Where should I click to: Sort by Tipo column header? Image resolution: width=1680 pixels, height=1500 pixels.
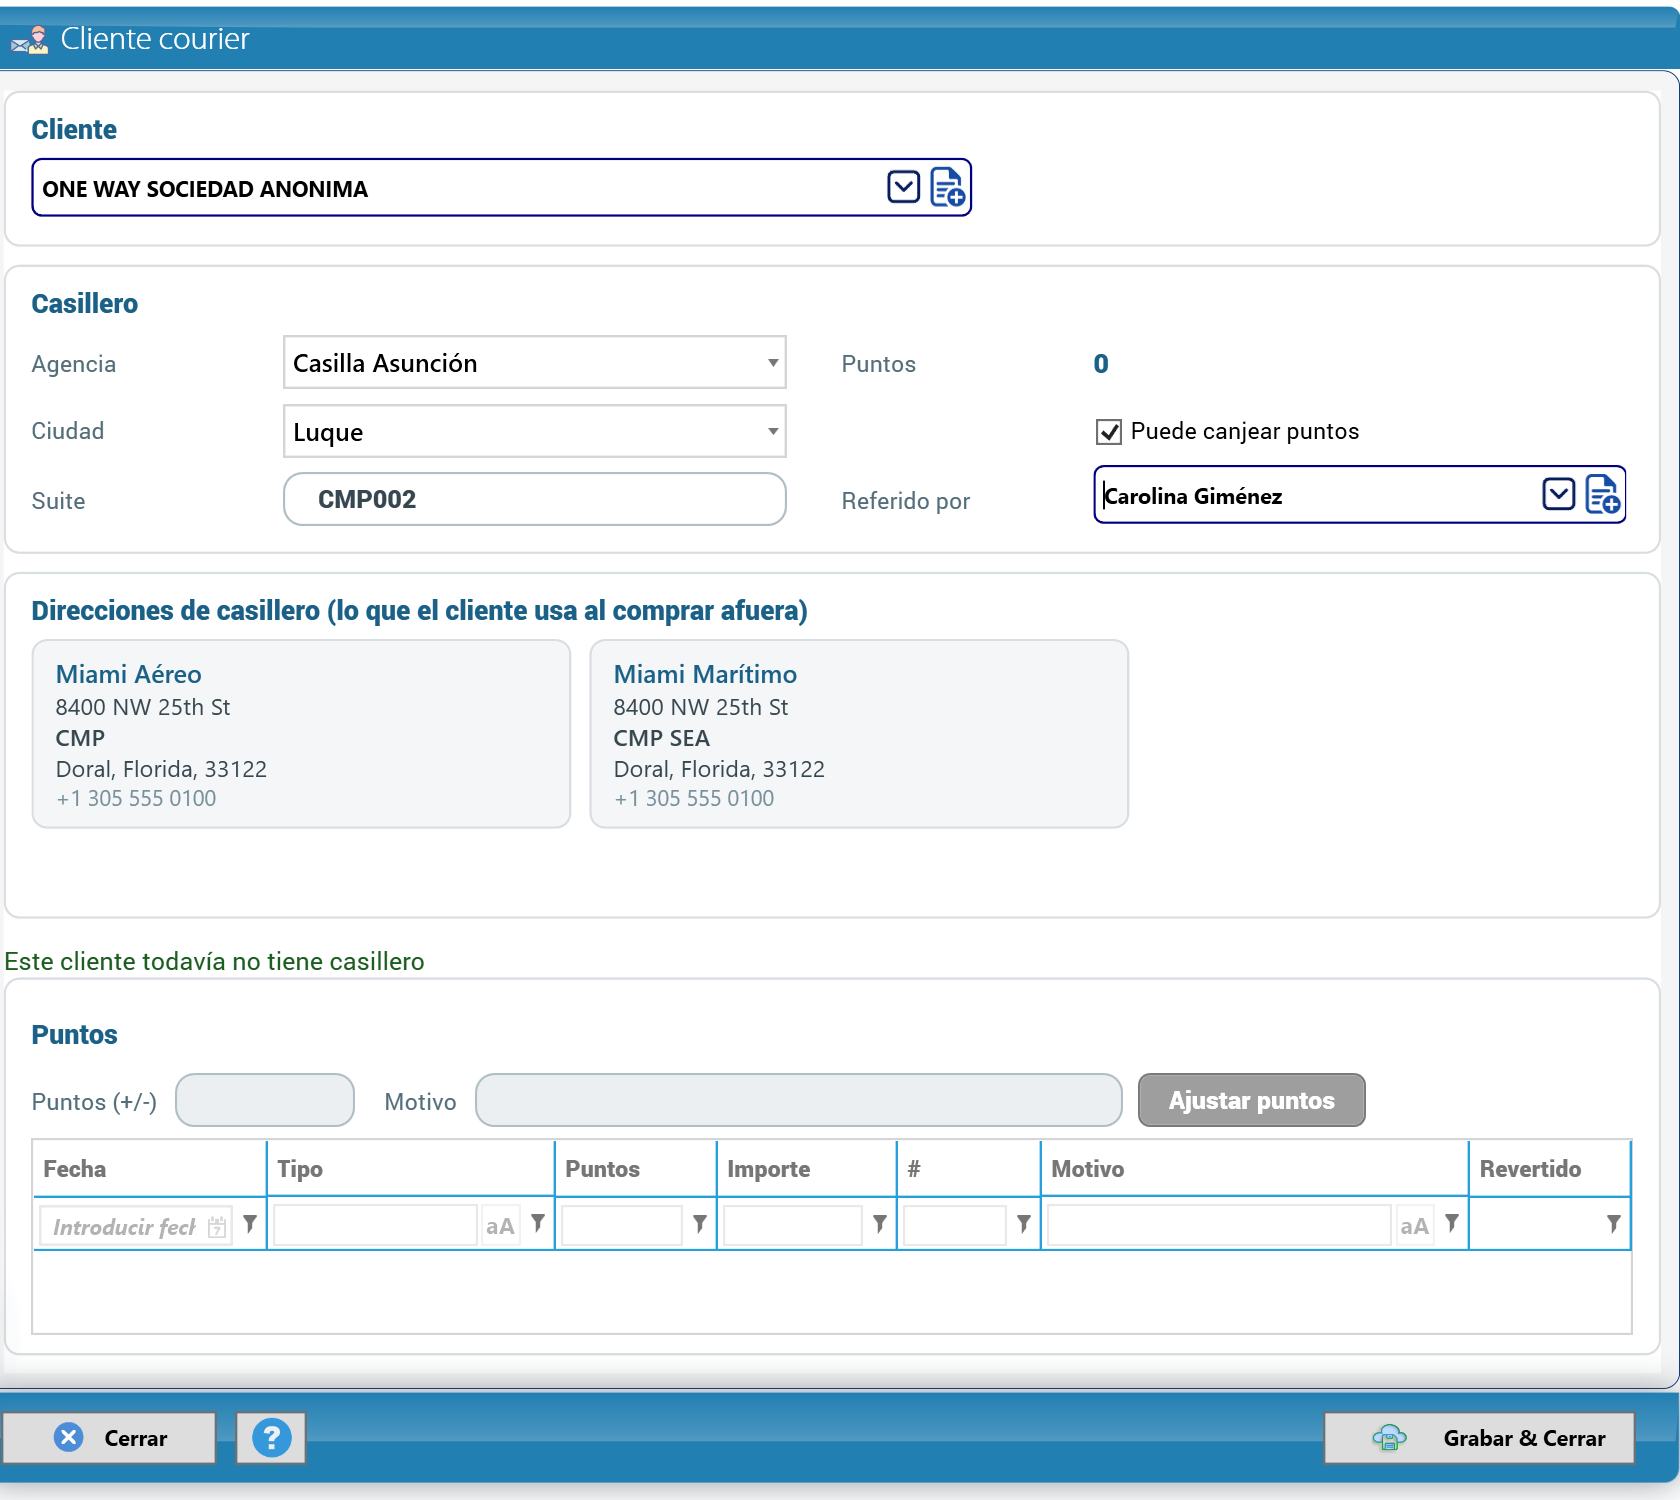(x=410, y=1169)
